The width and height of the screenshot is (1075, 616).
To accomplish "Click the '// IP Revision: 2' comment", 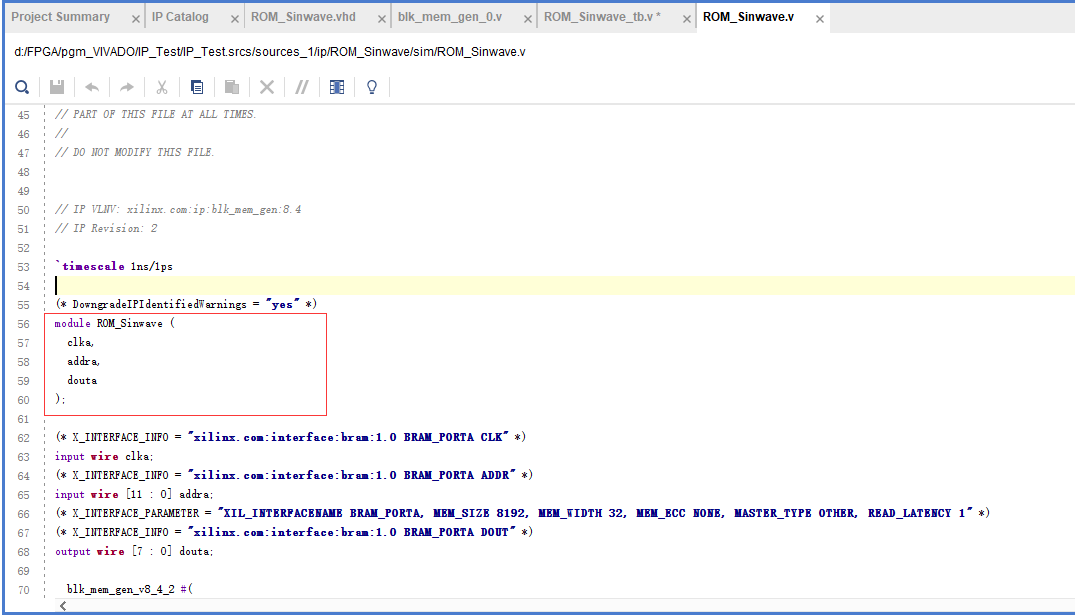I will click(106, 229).
